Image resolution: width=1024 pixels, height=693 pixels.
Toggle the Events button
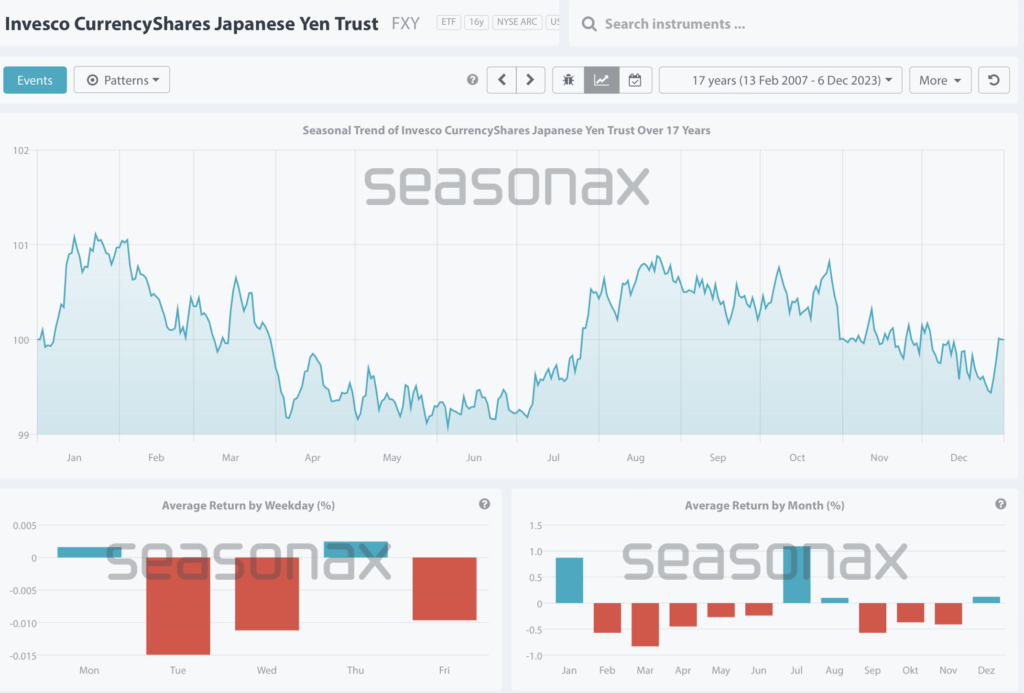(x=35, y=80)
